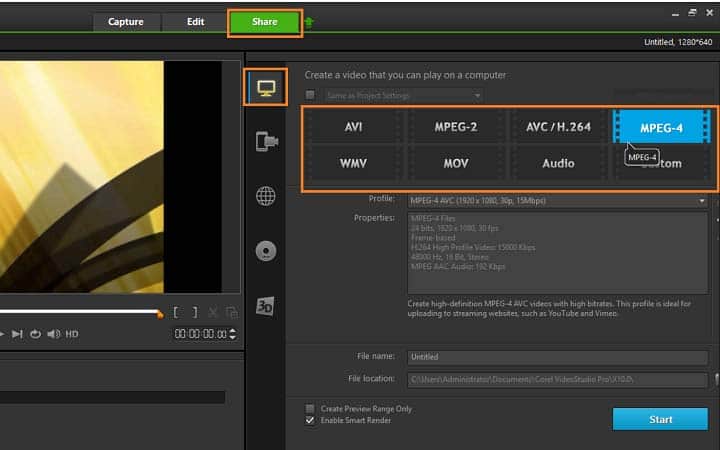Select the Web upload globe icon

pyautogui.click(x=266, y=196)
